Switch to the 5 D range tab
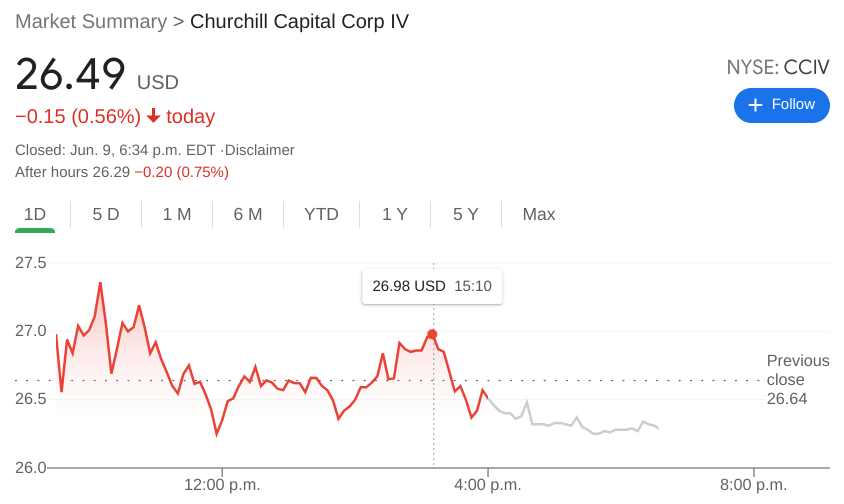Screen dimensions: 844x504 tap(106, 214)
